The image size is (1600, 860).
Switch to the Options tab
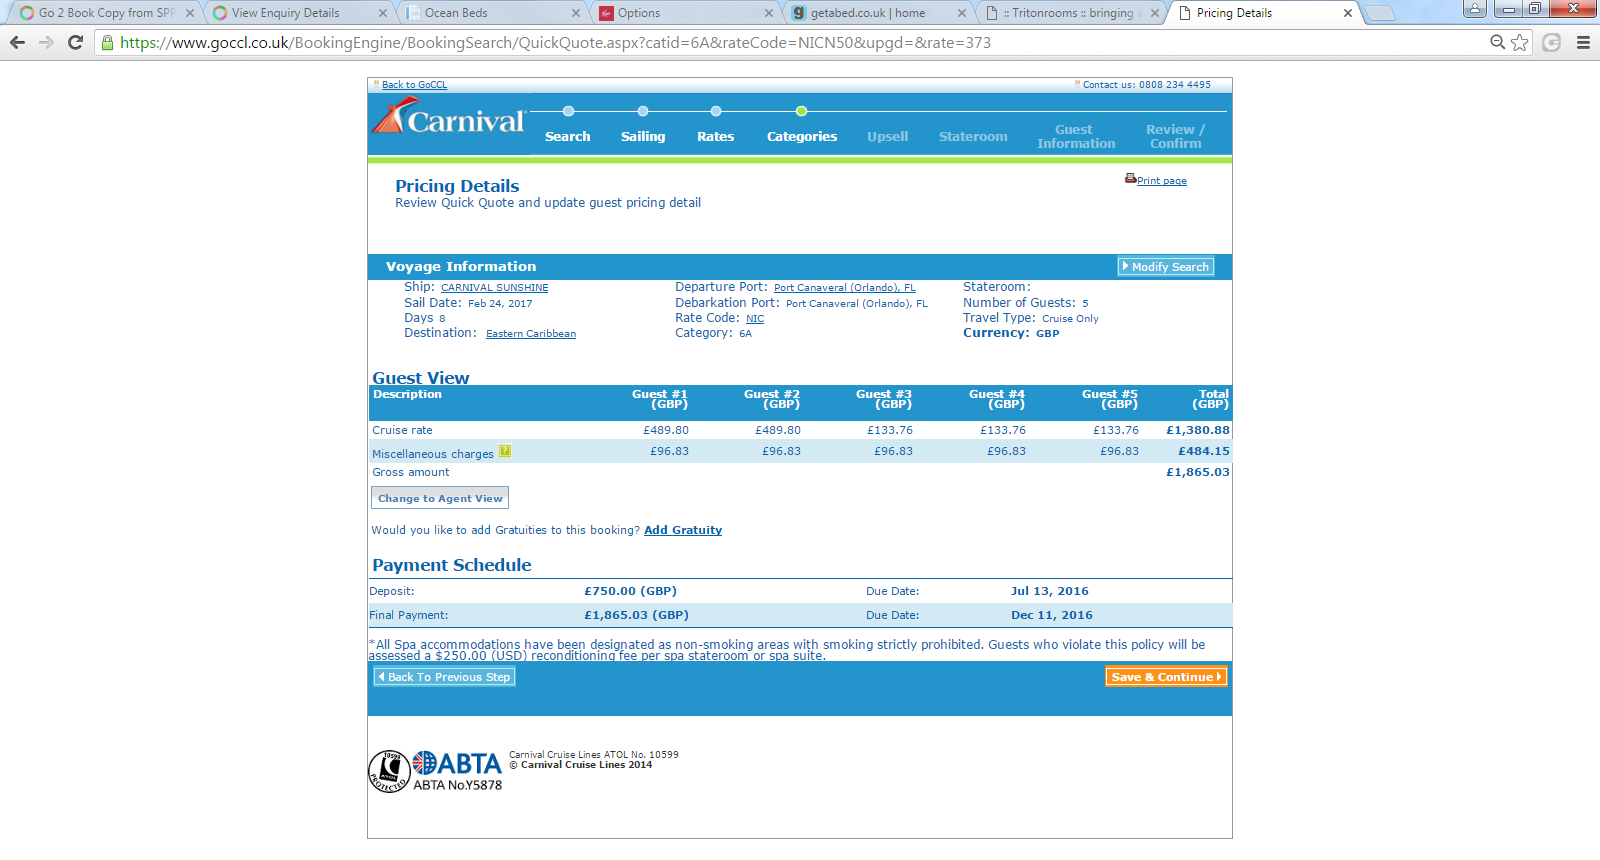coord(685,13)
